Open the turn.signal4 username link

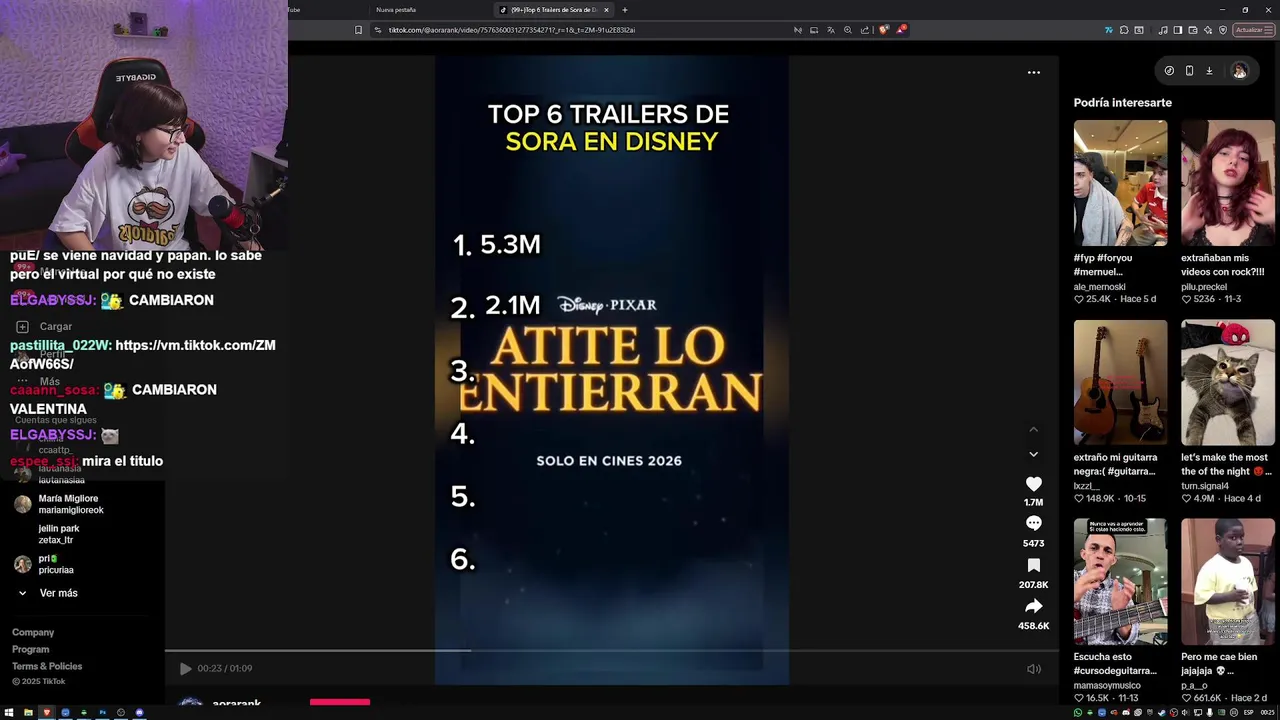click(1205, 486)
